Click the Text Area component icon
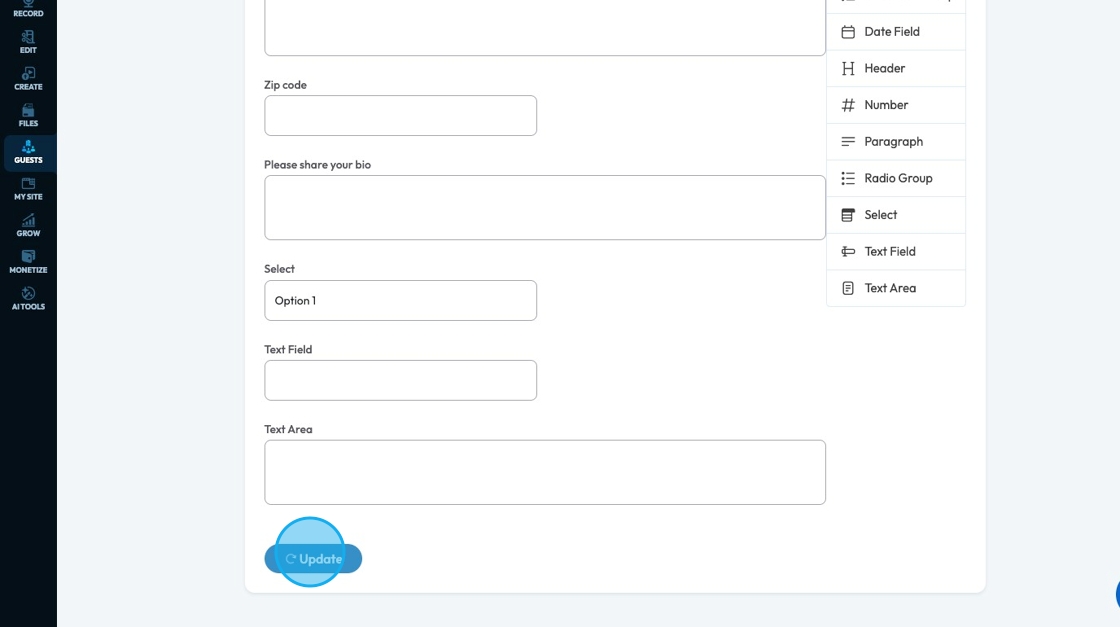Image resolution: width=1120 pixels, height=627 pixels. (x=848, y=288)
